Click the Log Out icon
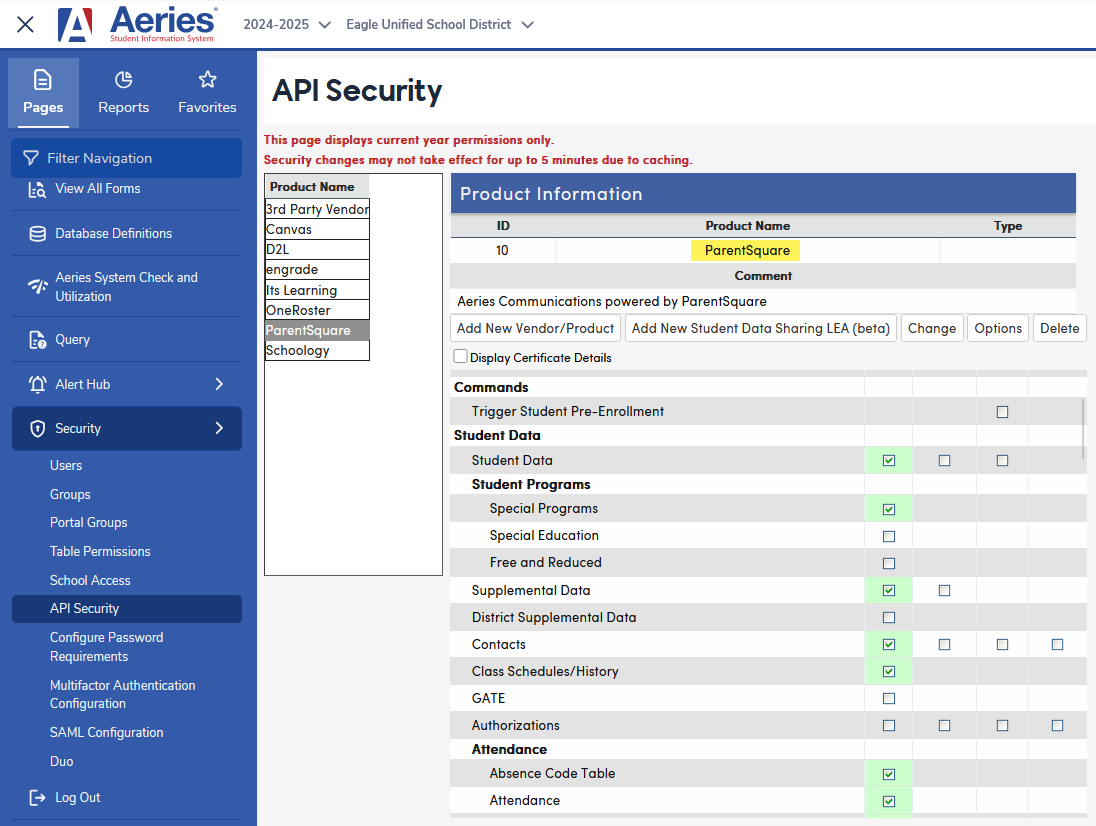Viewport: 1096px width, 826px height. (x=37, y=797)
